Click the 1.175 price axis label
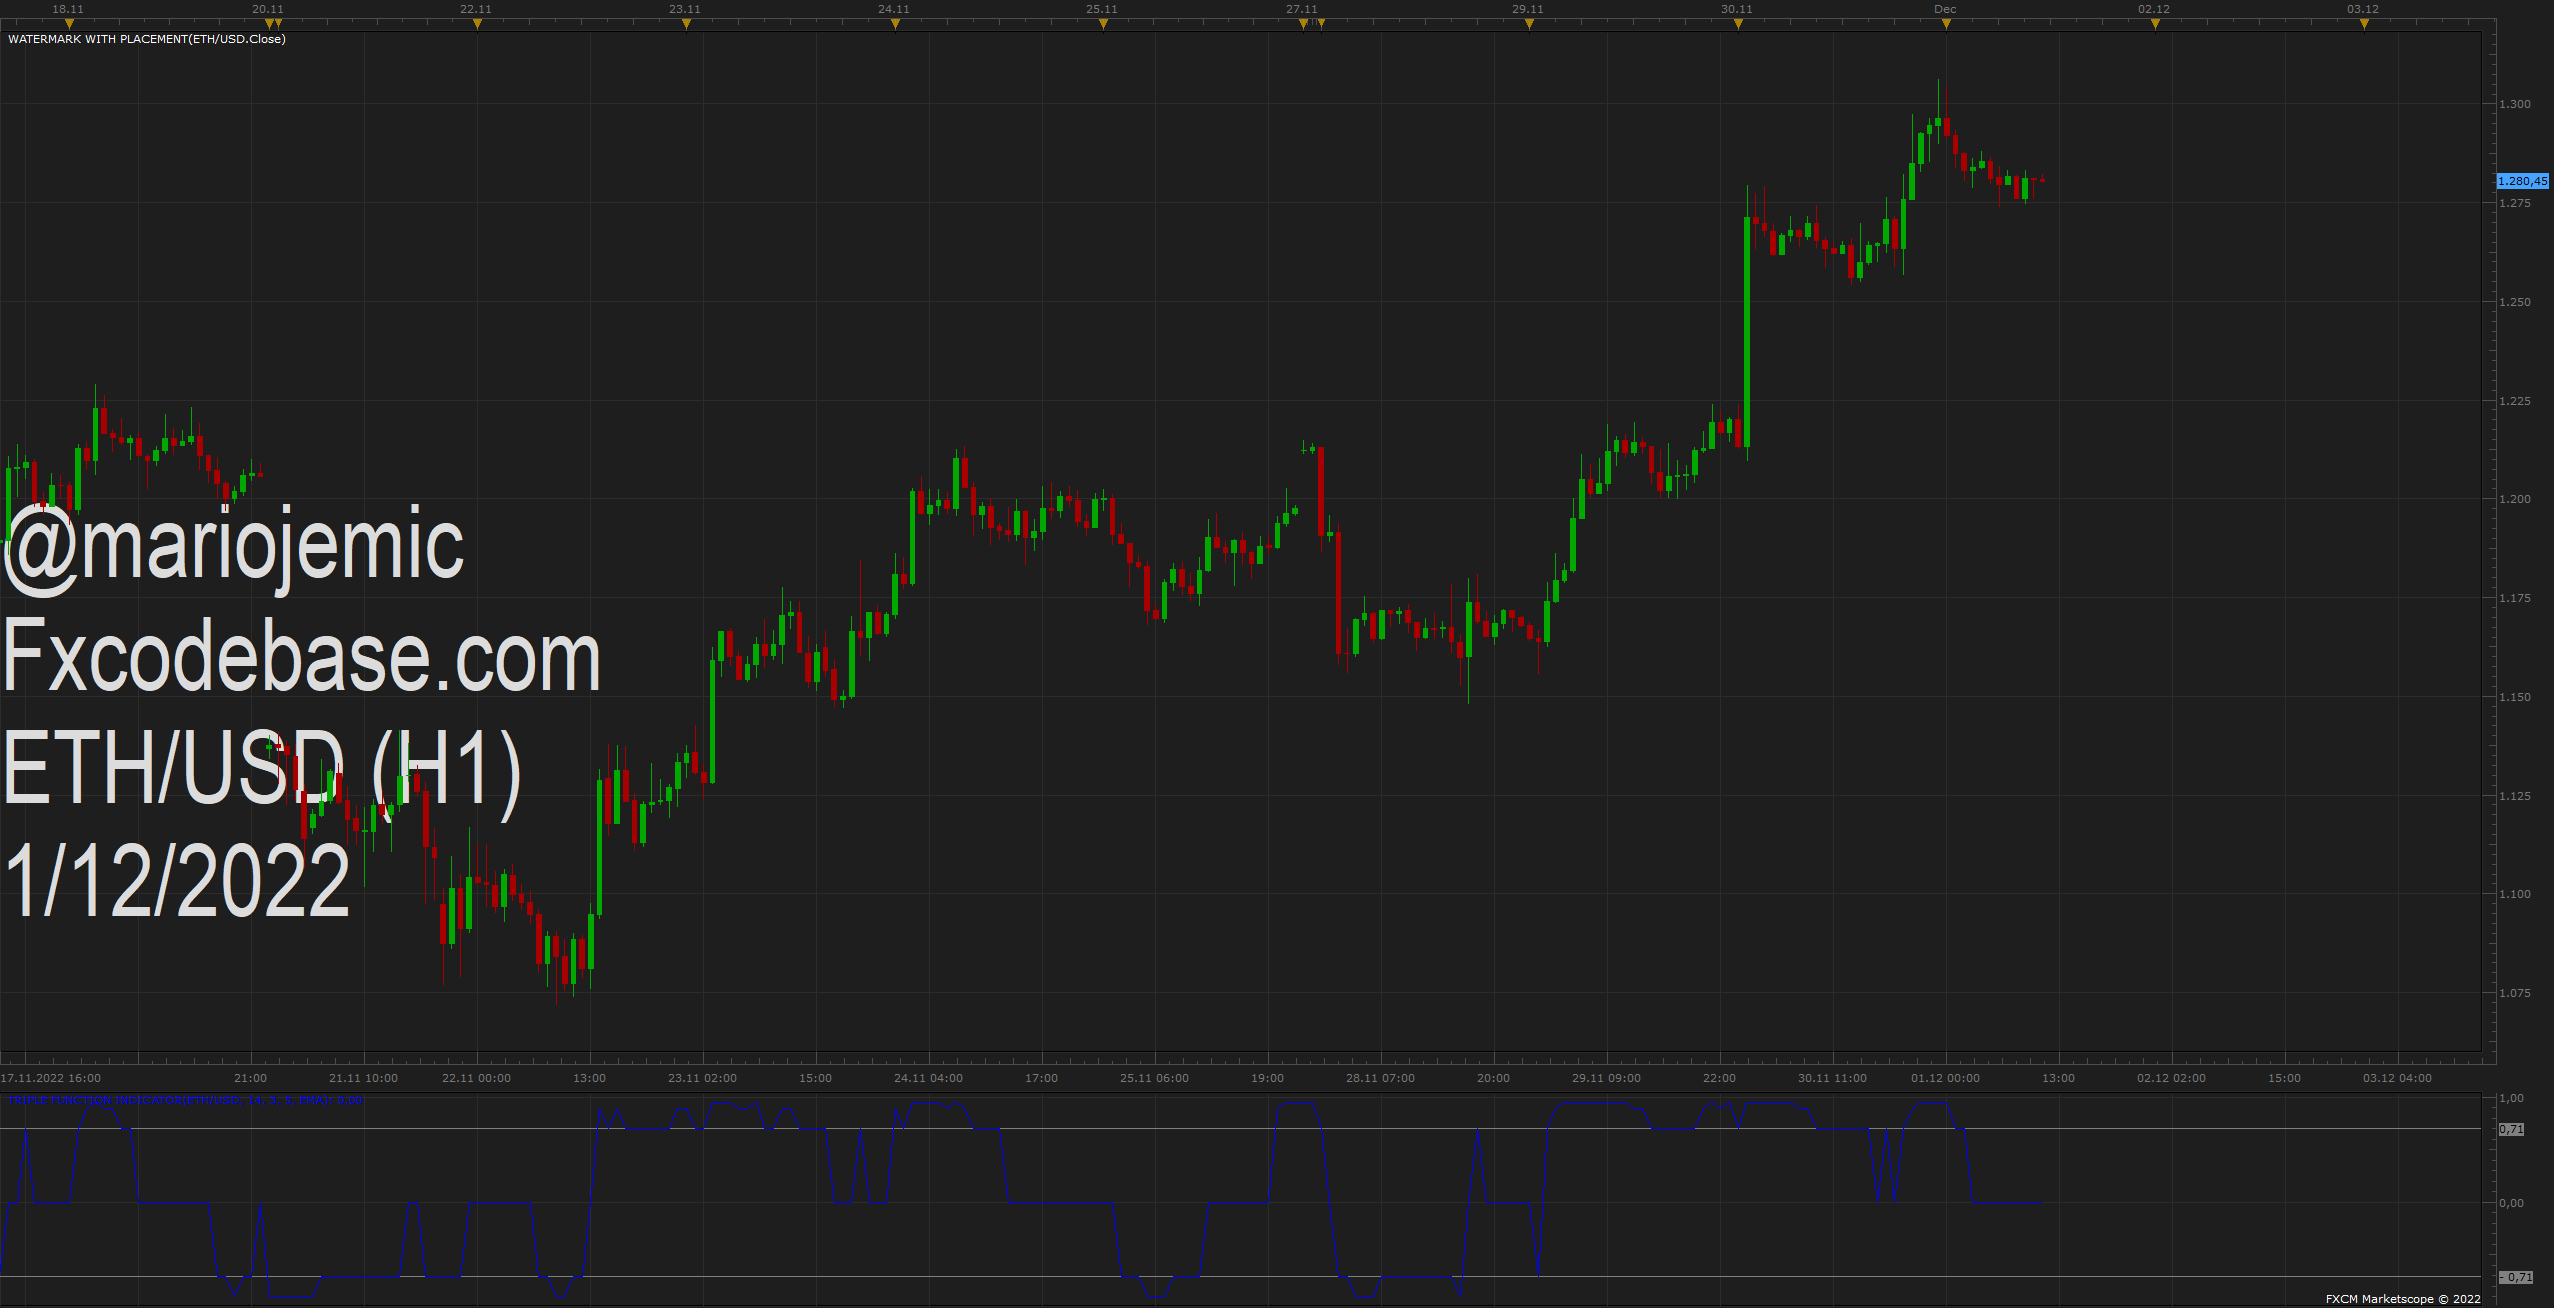The image size is (2554, 1308). coord(2515,598)
